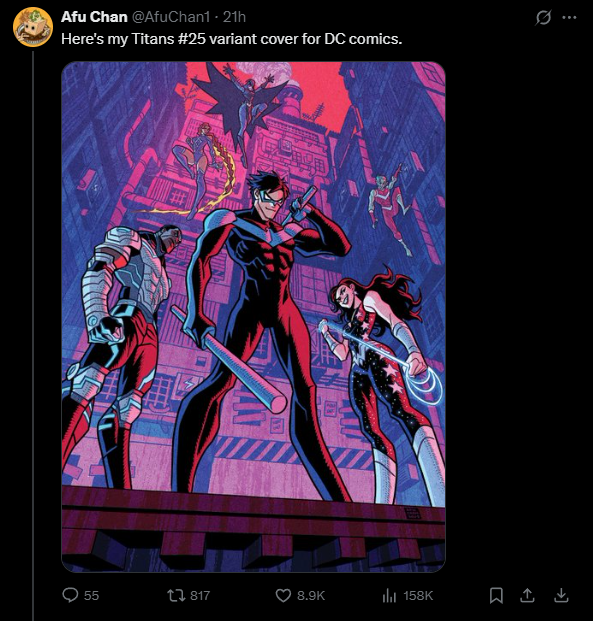Viewport: 593px width, 621px height.
Task: Click the download arrow icon
Action: point(561,595)
